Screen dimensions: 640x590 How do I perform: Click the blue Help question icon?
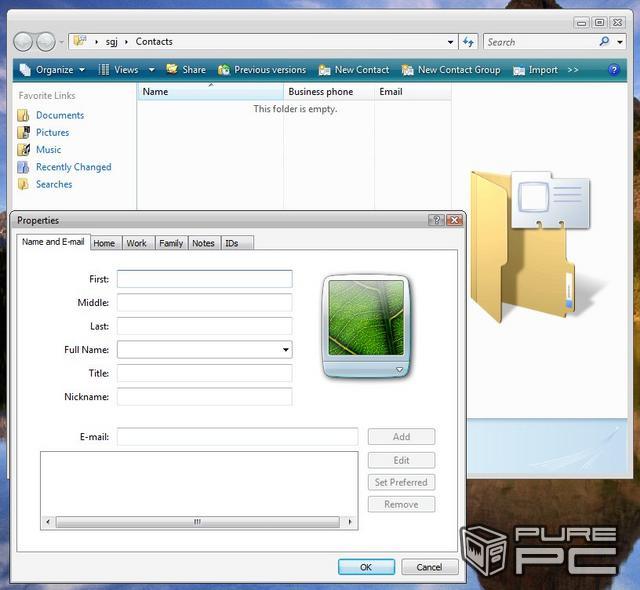[x=613, y=70]
